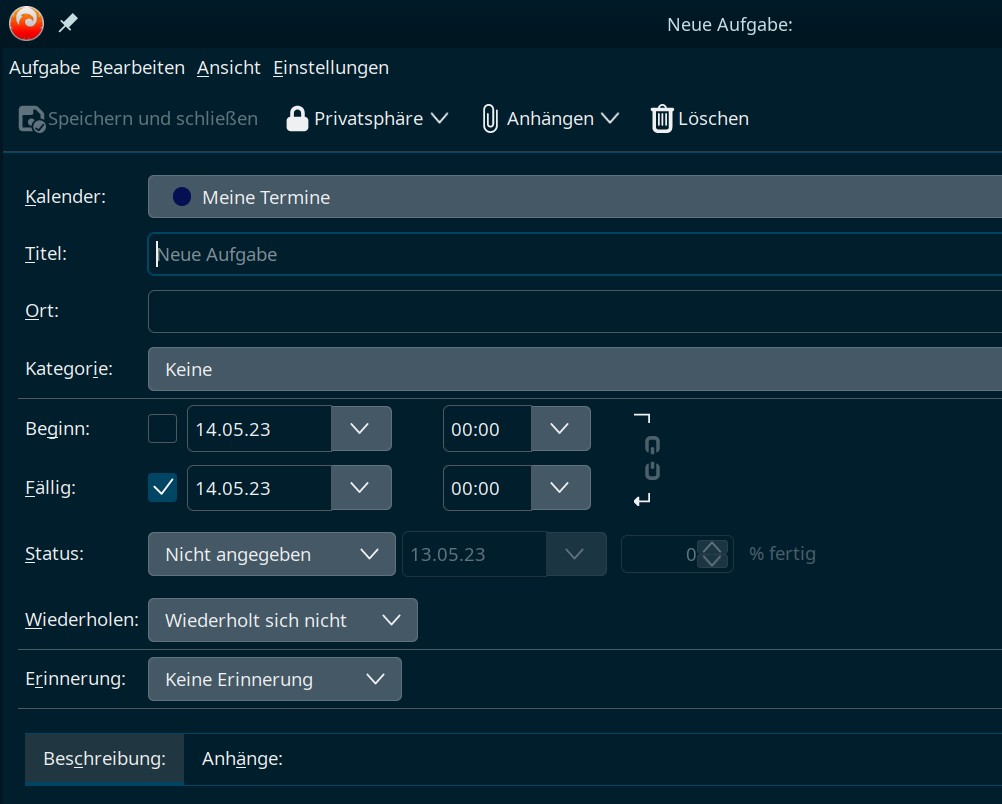
Task: Open the Wiederholt sich nicht dropdown
Action: [282, 620]
